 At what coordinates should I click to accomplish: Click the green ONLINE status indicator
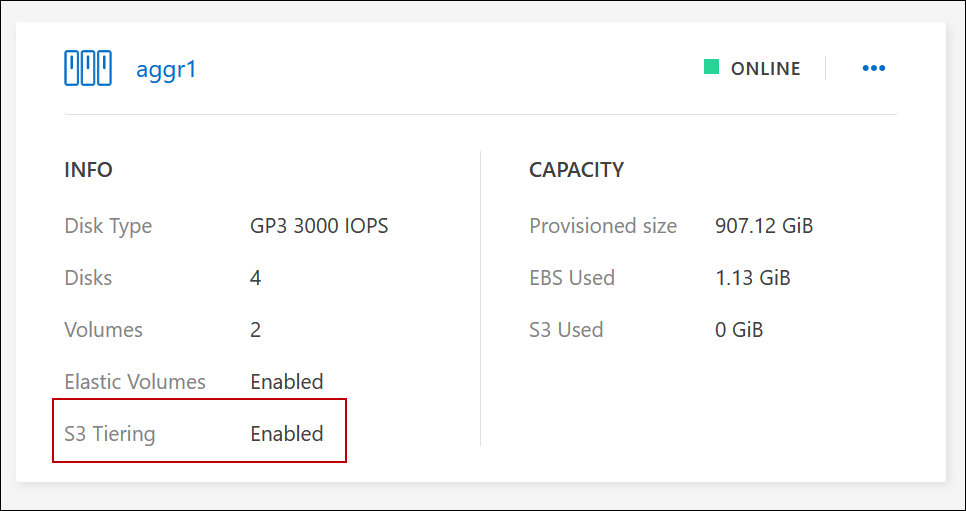click(x=711, y=68)
